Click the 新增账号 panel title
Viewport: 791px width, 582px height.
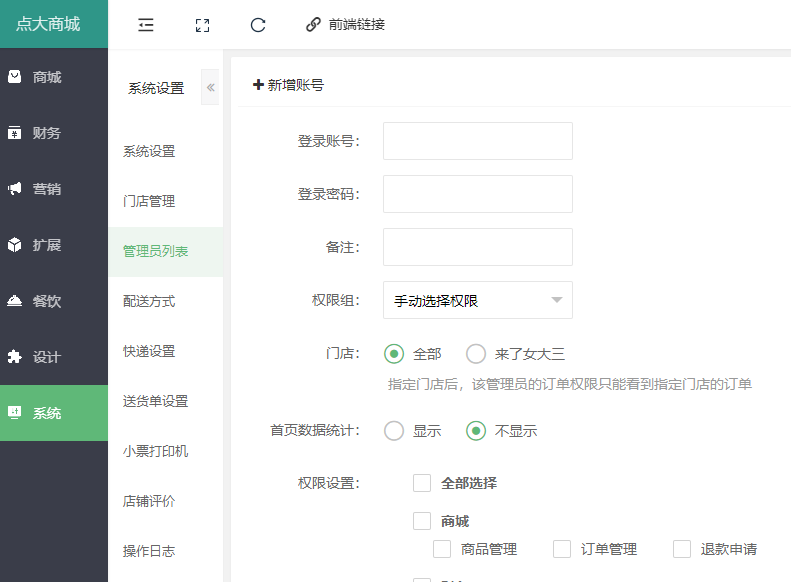296,85
